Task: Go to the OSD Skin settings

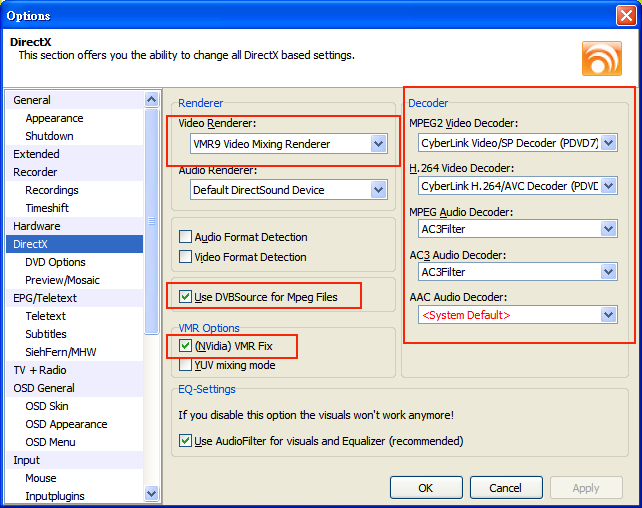Action: tap(47, 406)
